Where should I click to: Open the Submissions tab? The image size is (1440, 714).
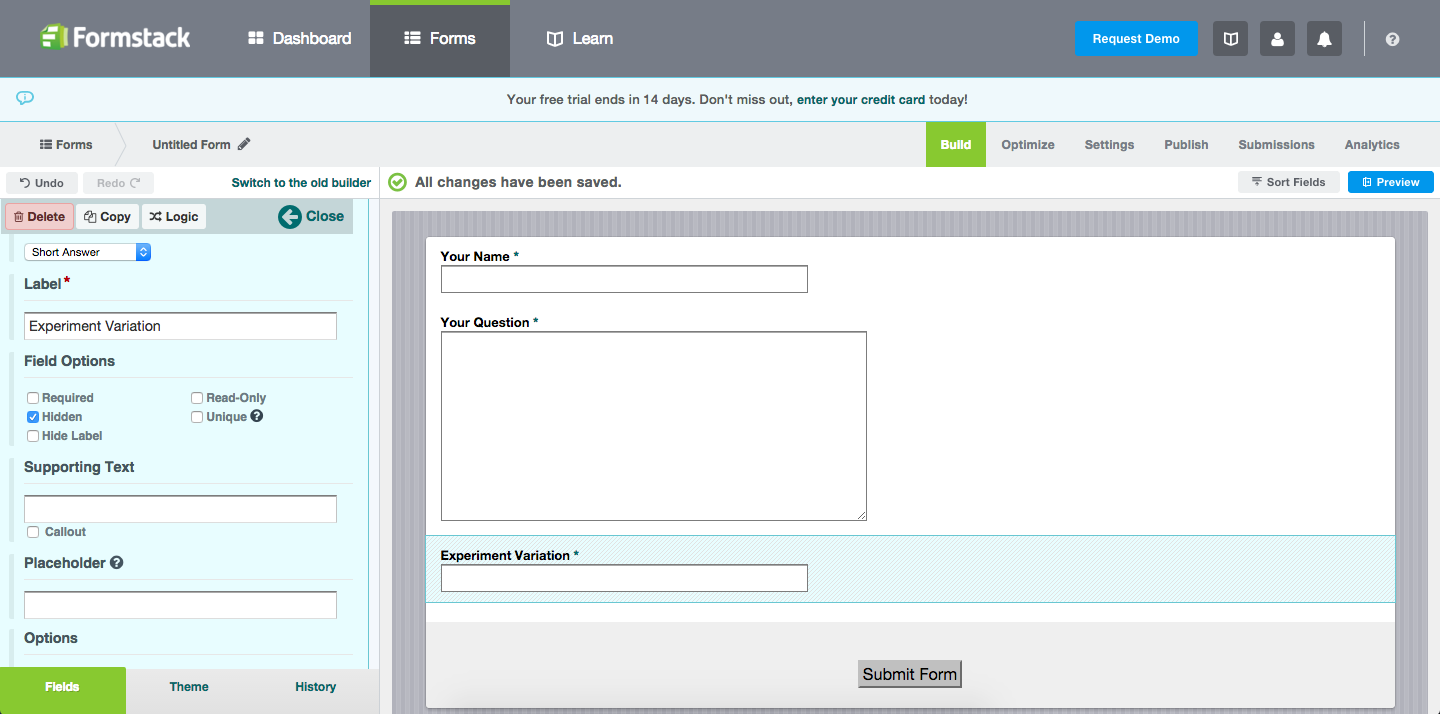click(1276, 145)
